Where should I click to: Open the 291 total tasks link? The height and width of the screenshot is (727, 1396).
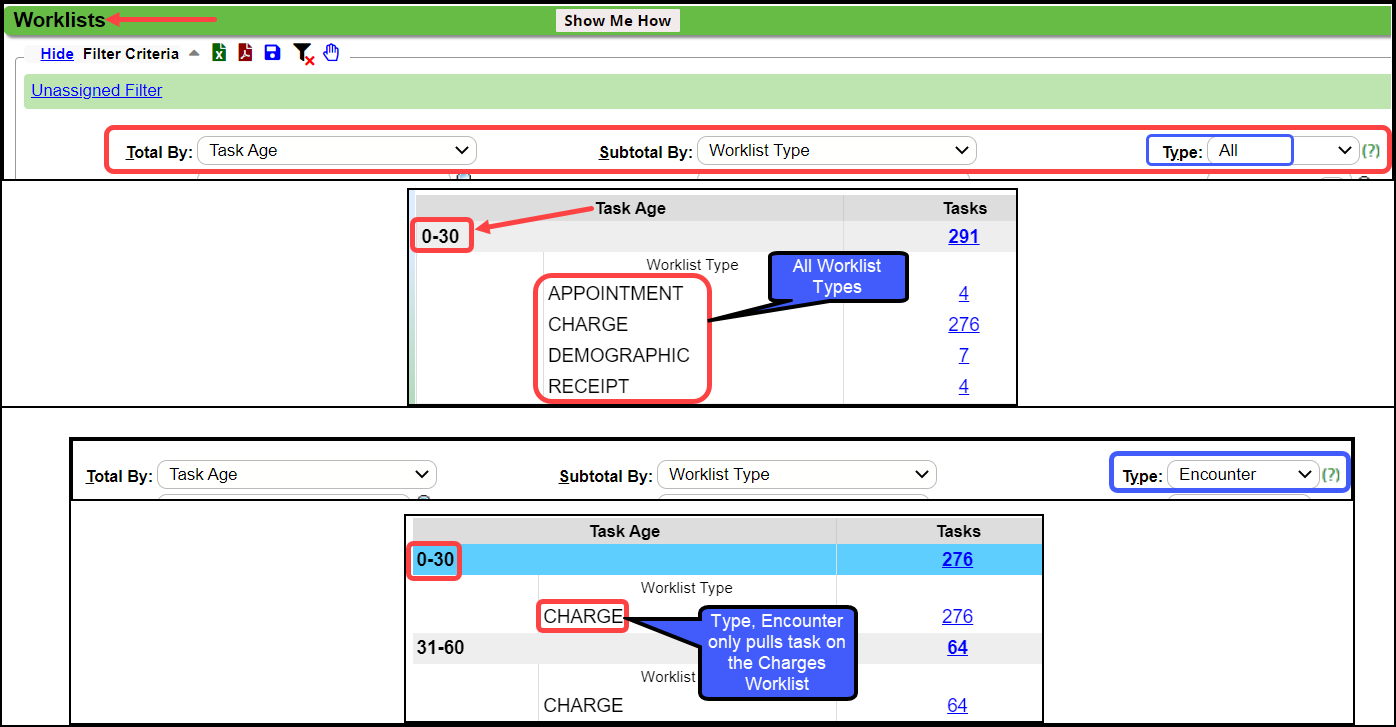963,236
